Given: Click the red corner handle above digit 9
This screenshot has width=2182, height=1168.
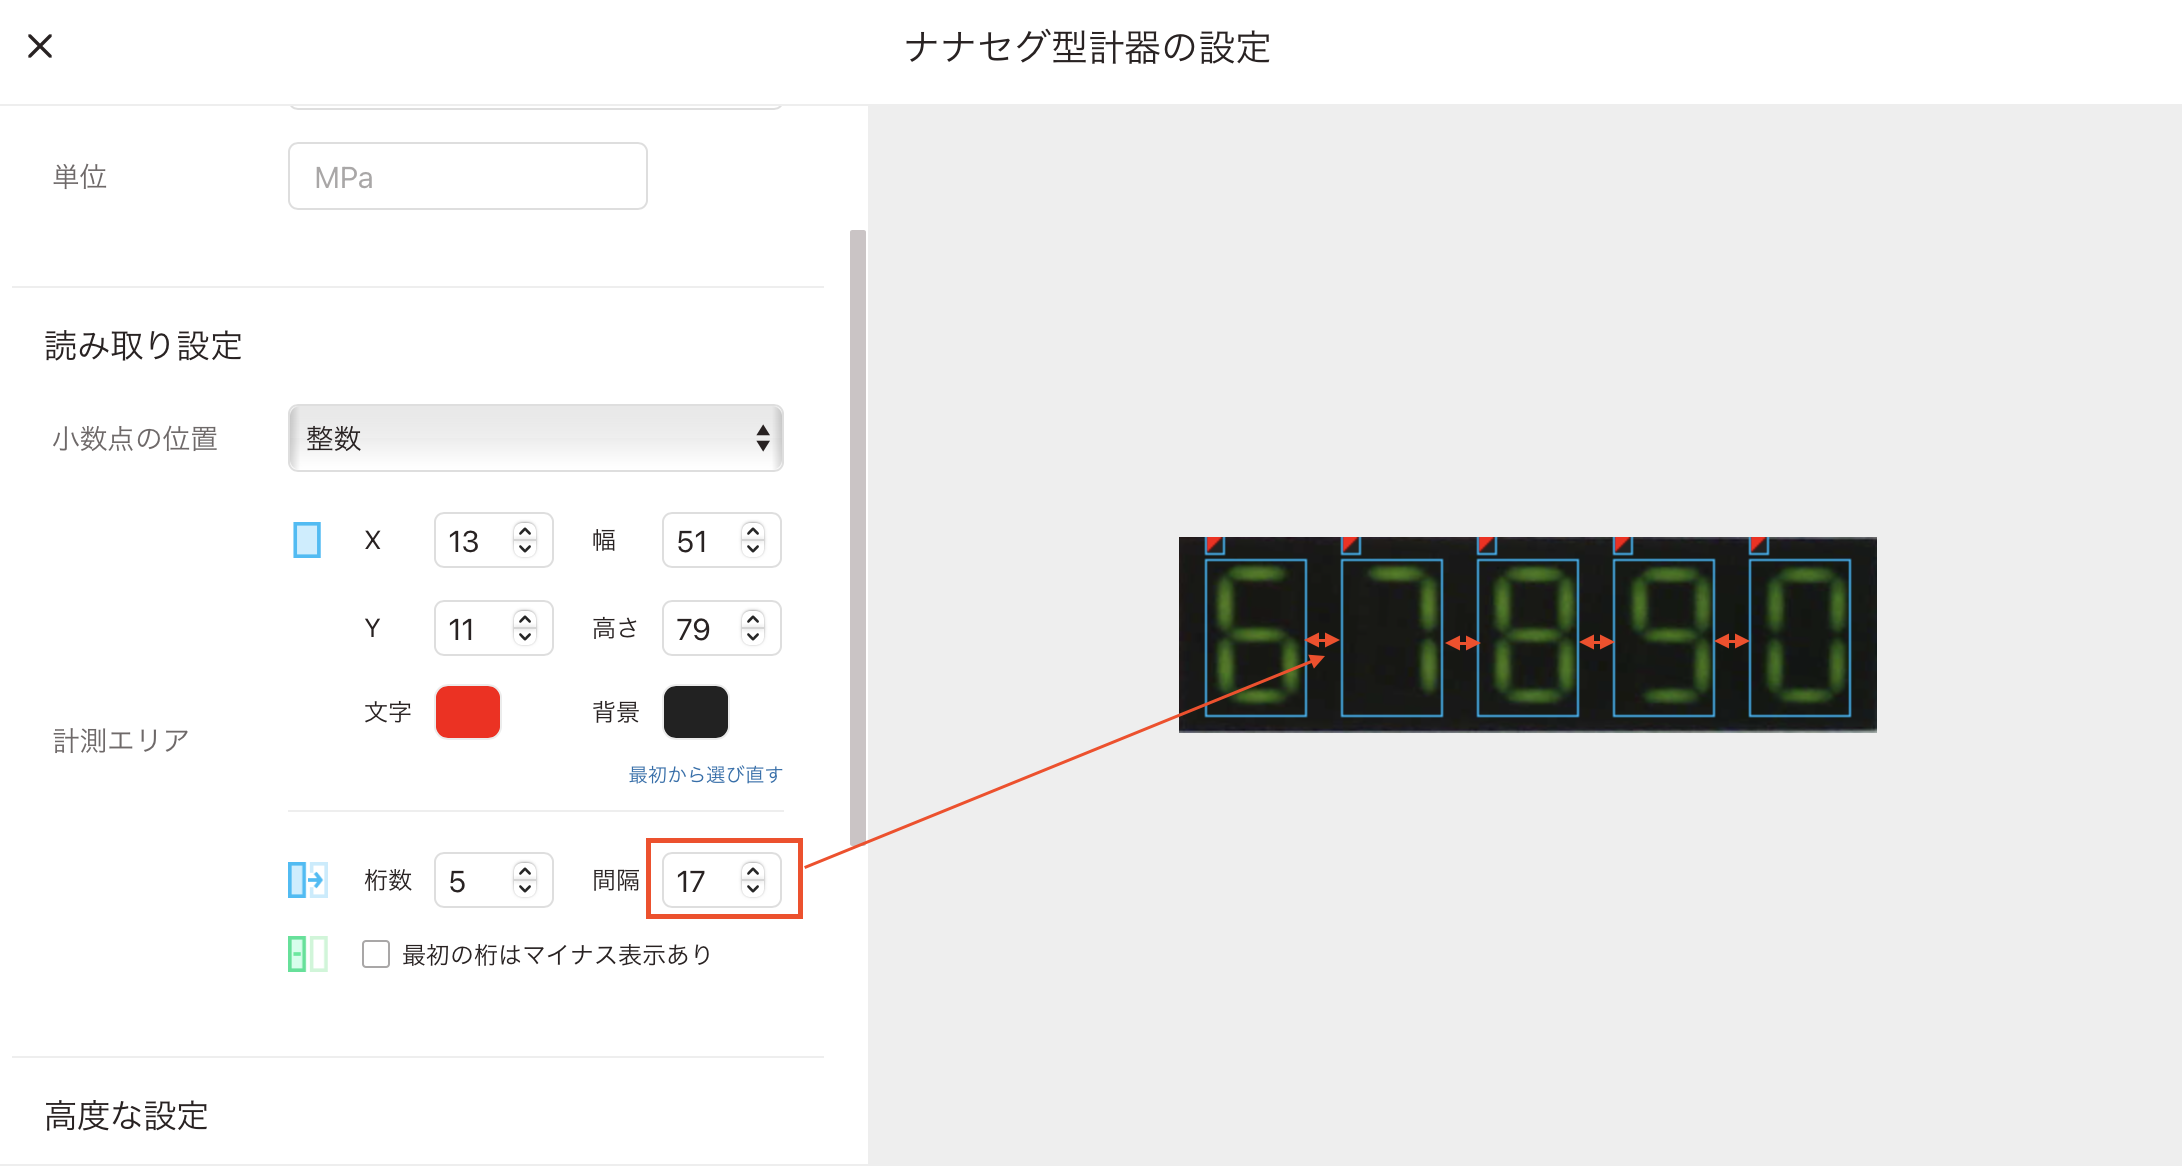Looking at the screenshot, I should point(1623,545).
